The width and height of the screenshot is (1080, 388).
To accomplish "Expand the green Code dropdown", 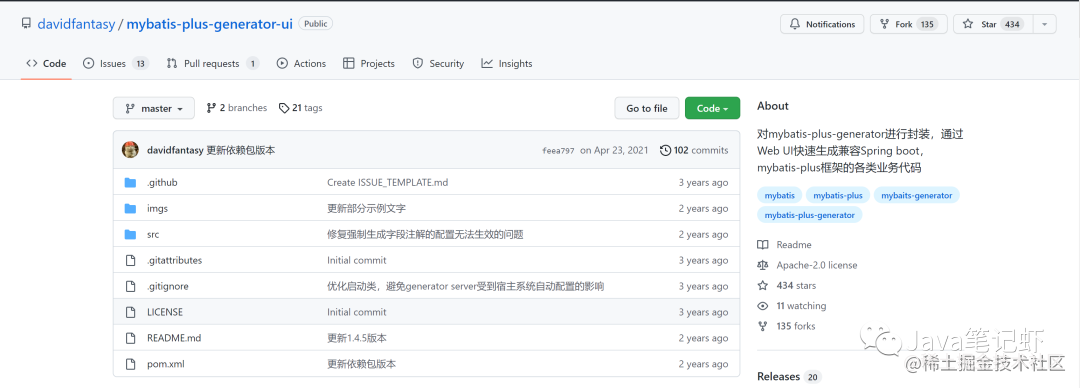I will click(712, 108).
